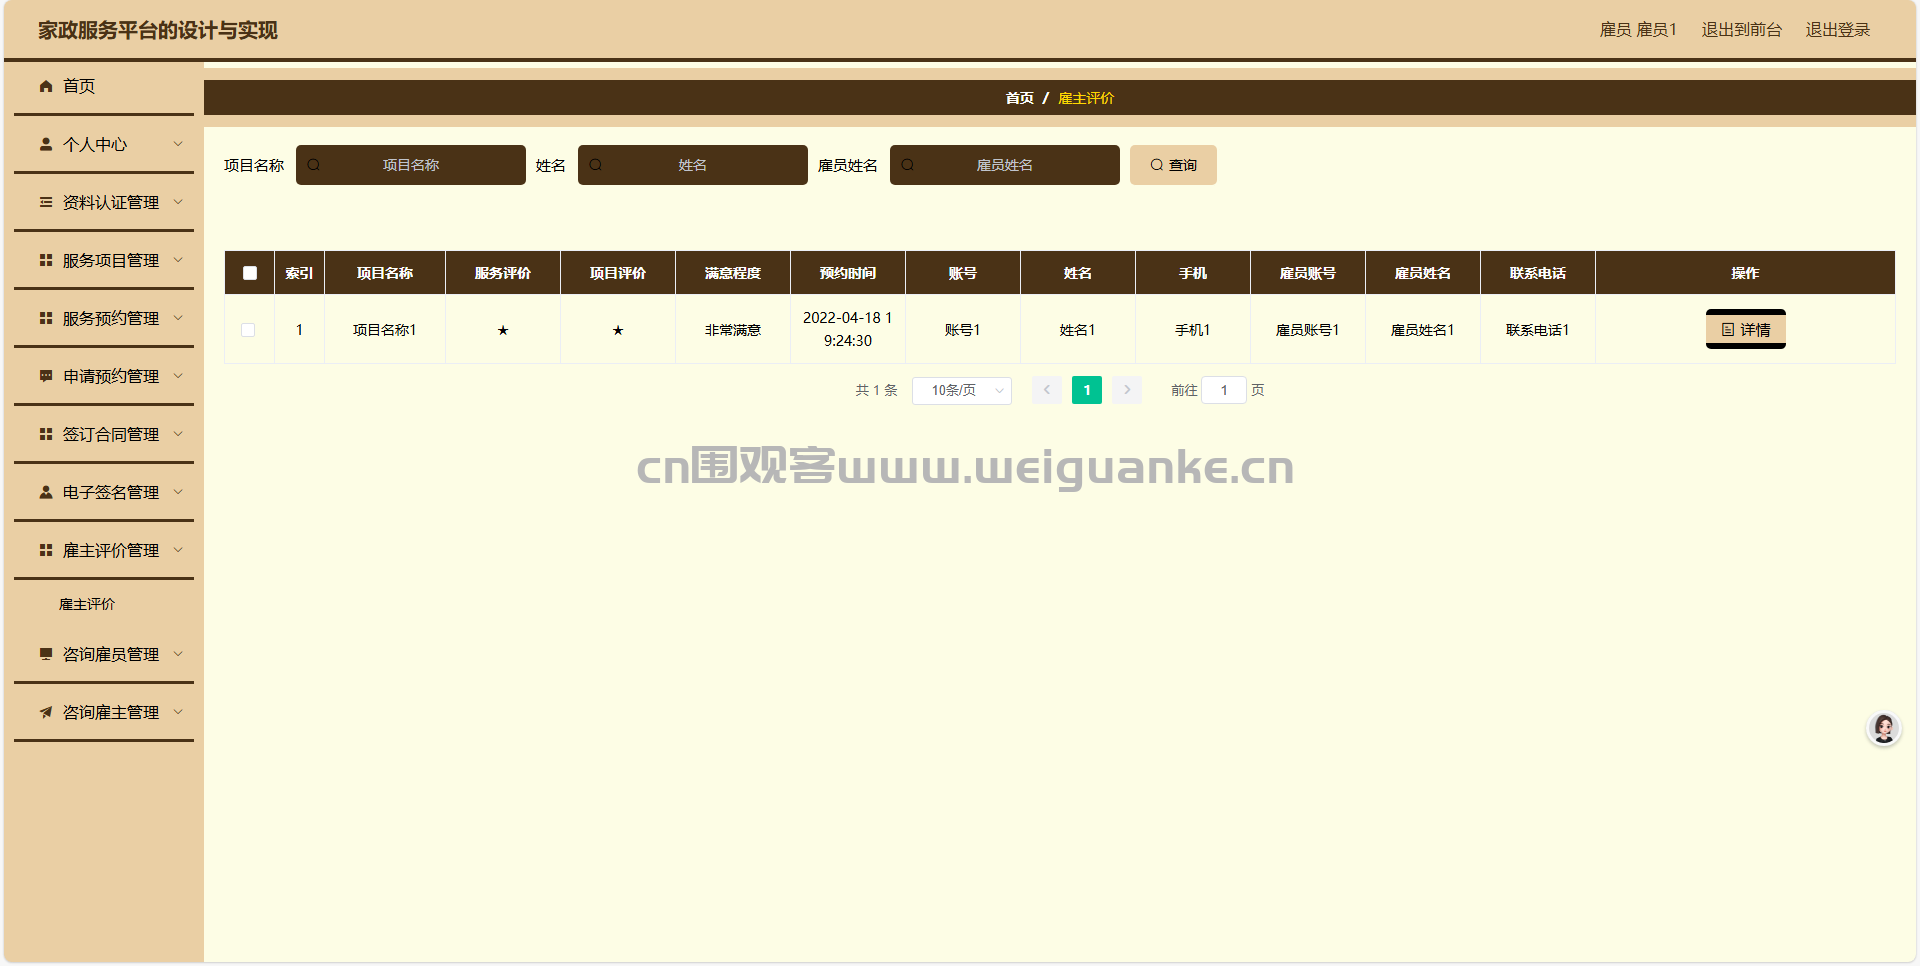Go to next page arrow

tap(1127, 390)
